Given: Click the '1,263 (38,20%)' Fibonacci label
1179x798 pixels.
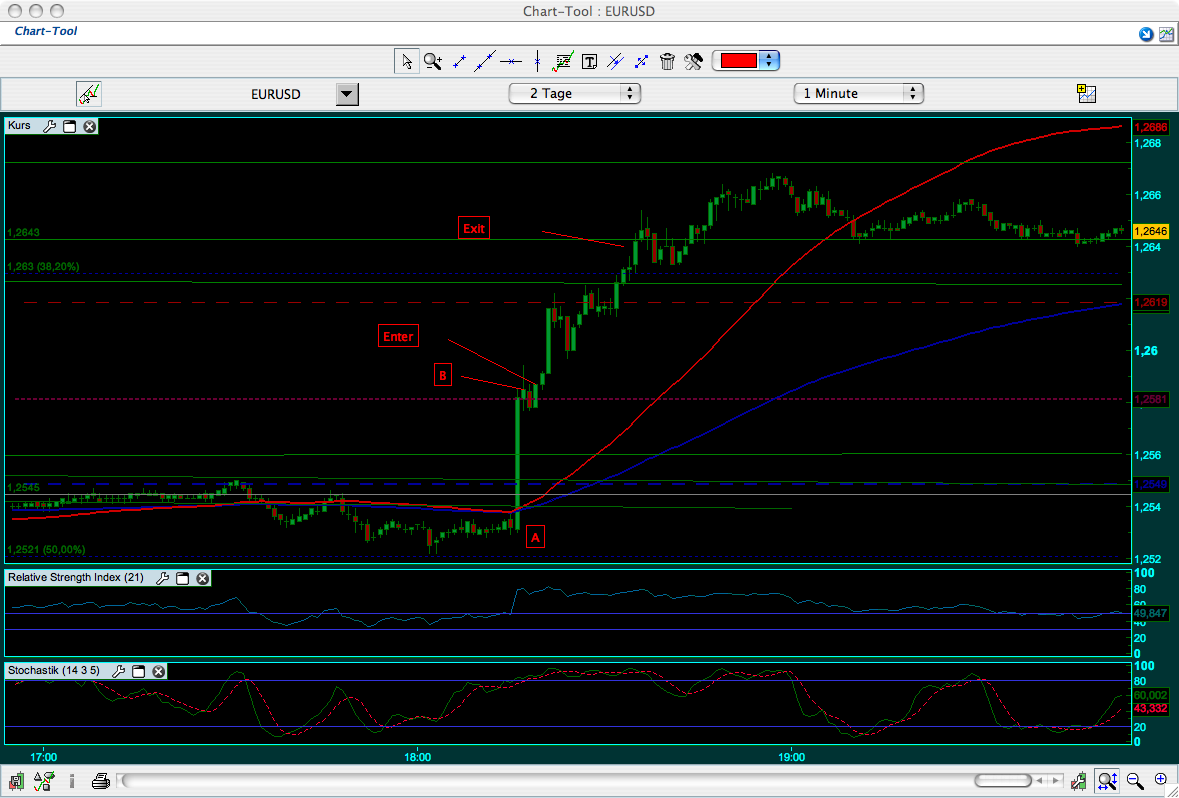Looking at the screenshot, I should (43, 266).
